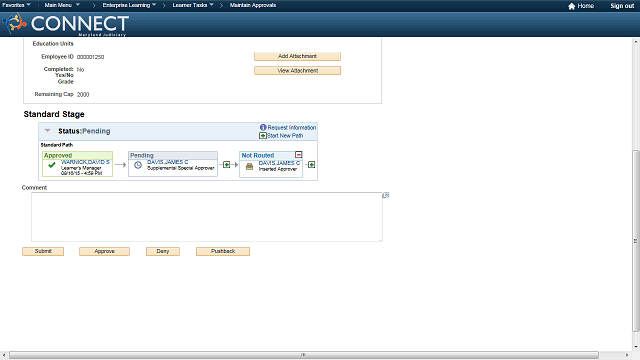Remove the inserted approver with red minus icon
This screenshot has width=640, height=360.
point(298,155)
